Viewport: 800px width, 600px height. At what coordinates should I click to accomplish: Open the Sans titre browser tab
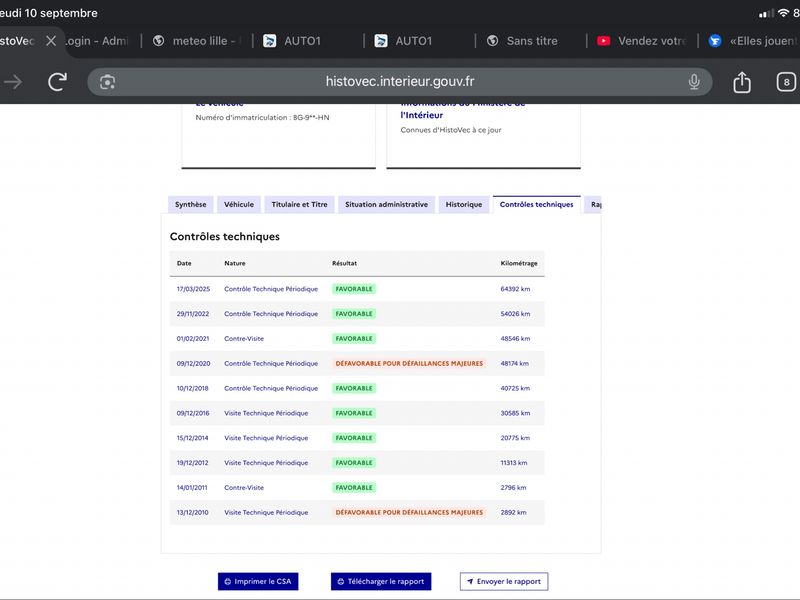point(522,41)
